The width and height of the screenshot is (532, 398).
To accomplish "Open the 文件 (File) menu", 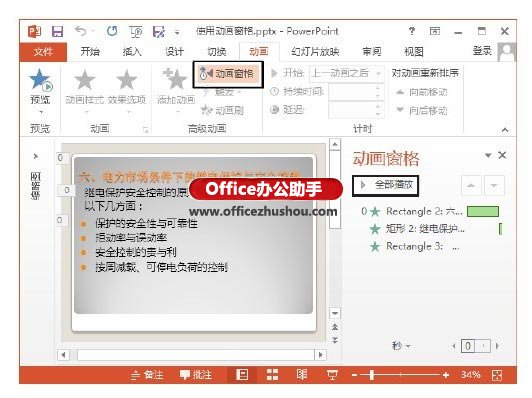I will [x=43, y=52].
